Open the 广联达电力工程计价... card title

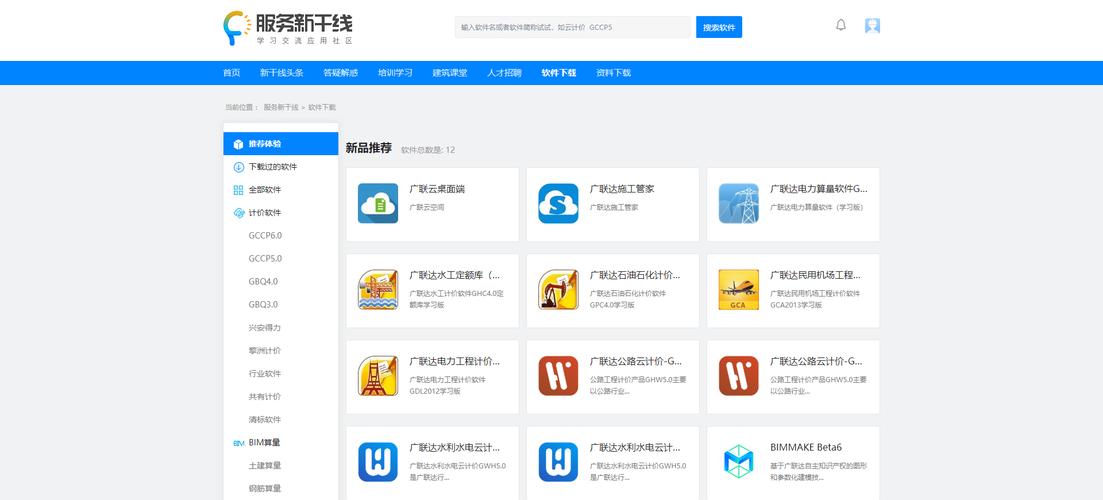pos(454,361)
